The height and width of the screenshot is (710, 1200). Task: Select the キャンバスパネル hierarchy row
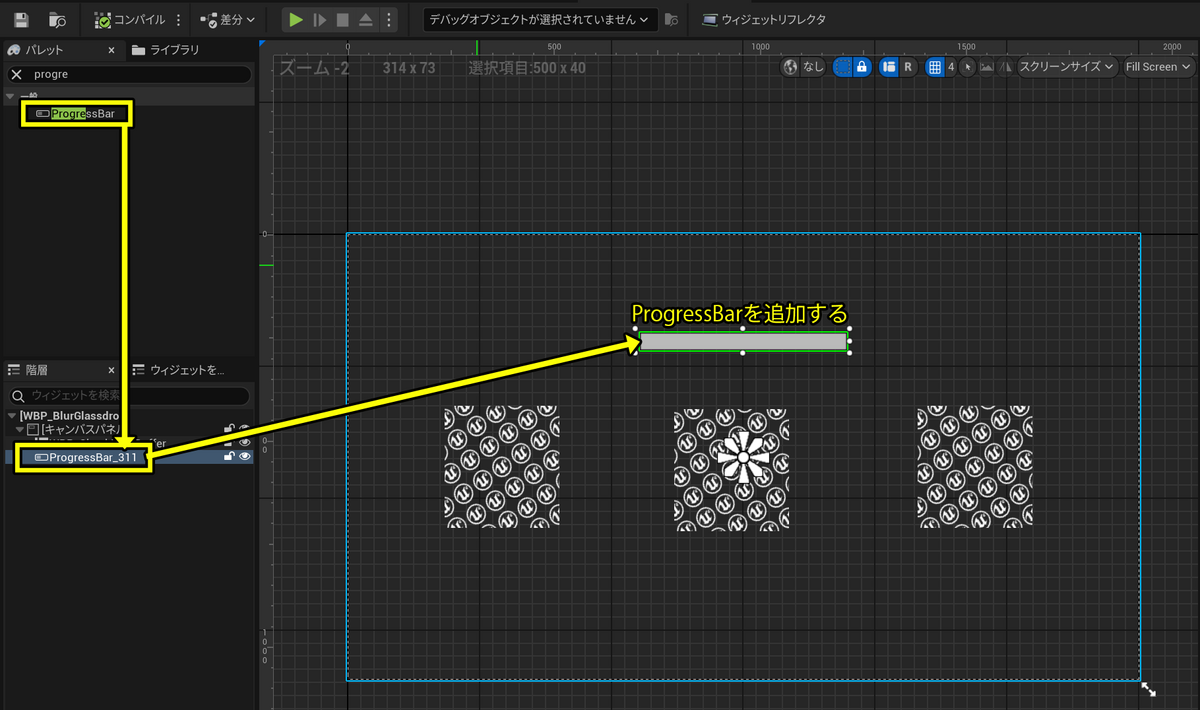pos(128,429)
